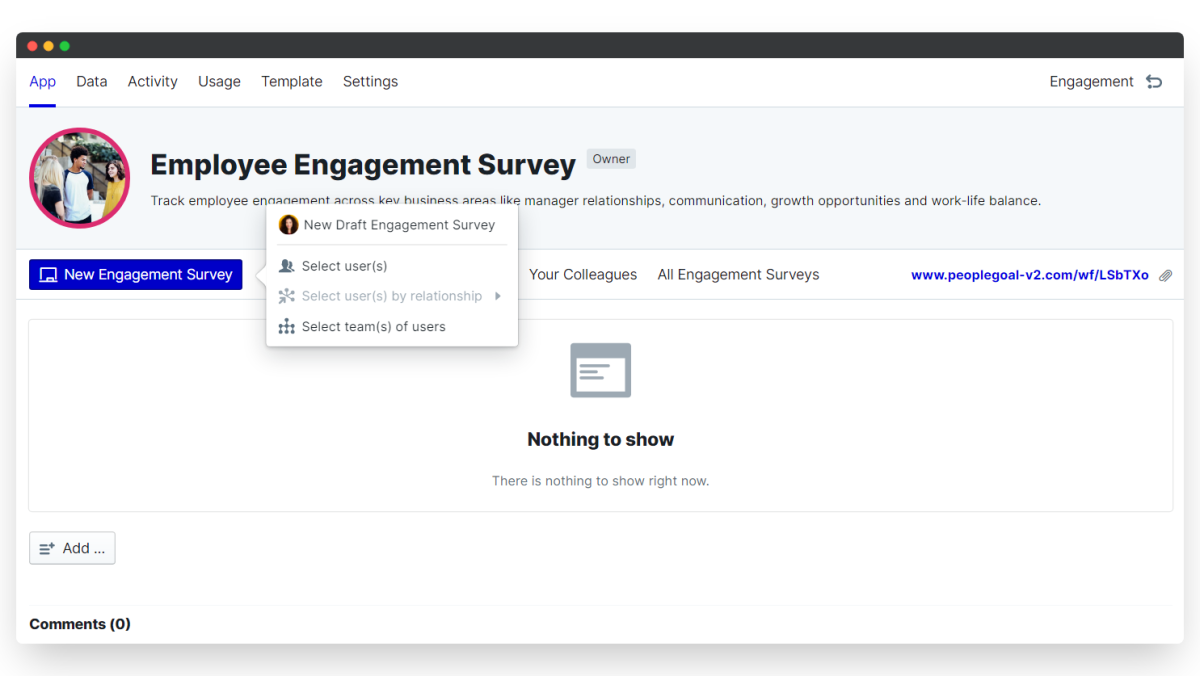Go to the Usage tab

click(x=219, y=82)
